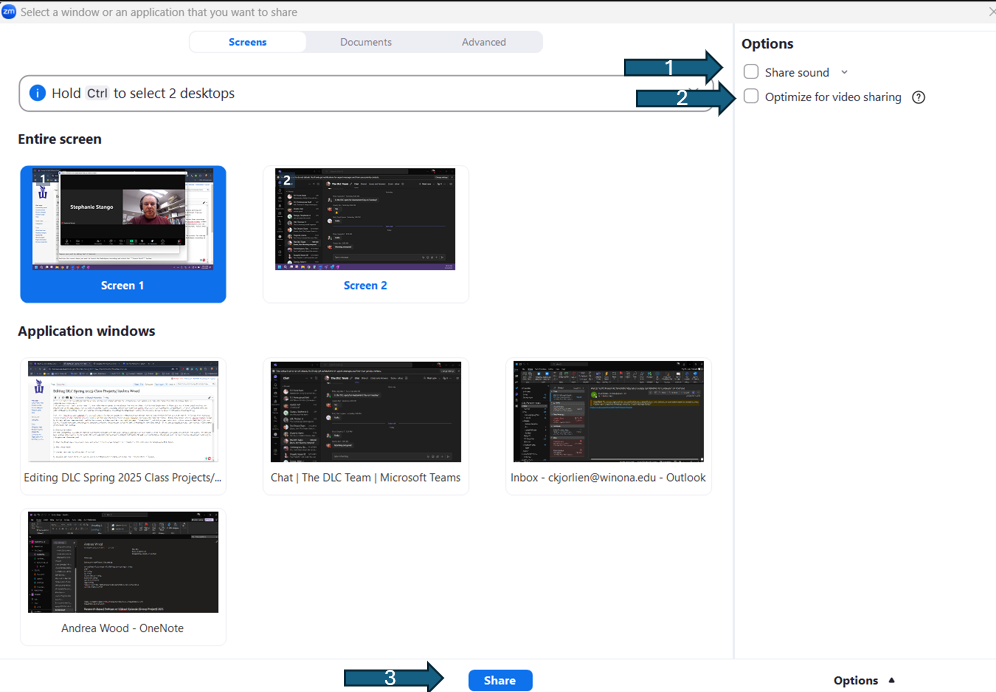Choose the Andrea Wood OneNote window
This screenshot has height=692, width=996.
(x=123, y=562)
